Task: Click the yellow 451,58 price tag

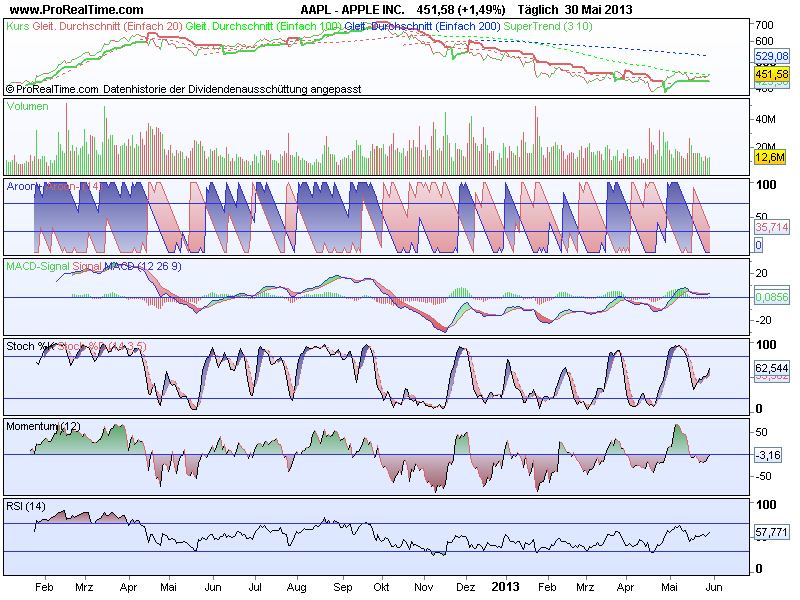Action: (772, 74)
